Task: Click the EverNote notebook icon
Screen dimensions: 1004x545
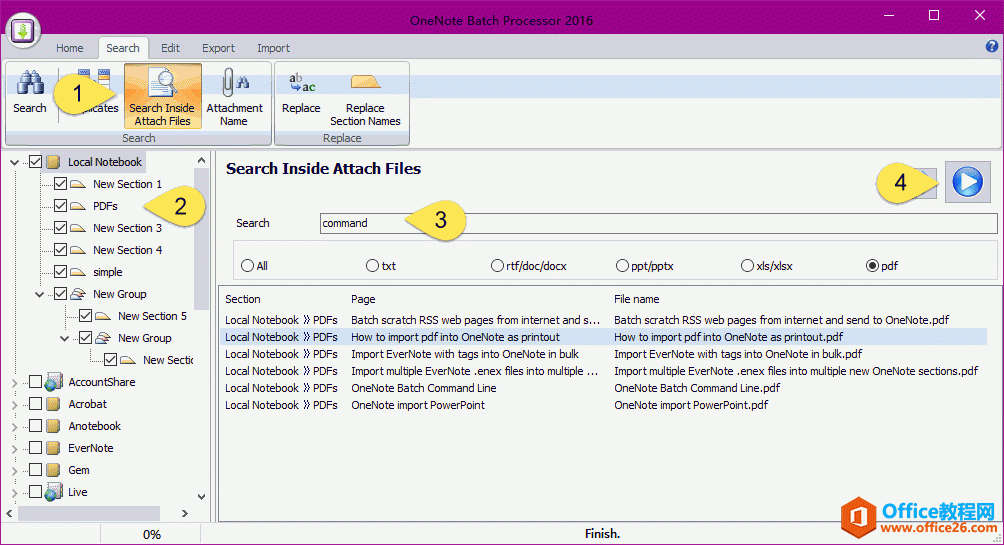Action: [53, 448]
